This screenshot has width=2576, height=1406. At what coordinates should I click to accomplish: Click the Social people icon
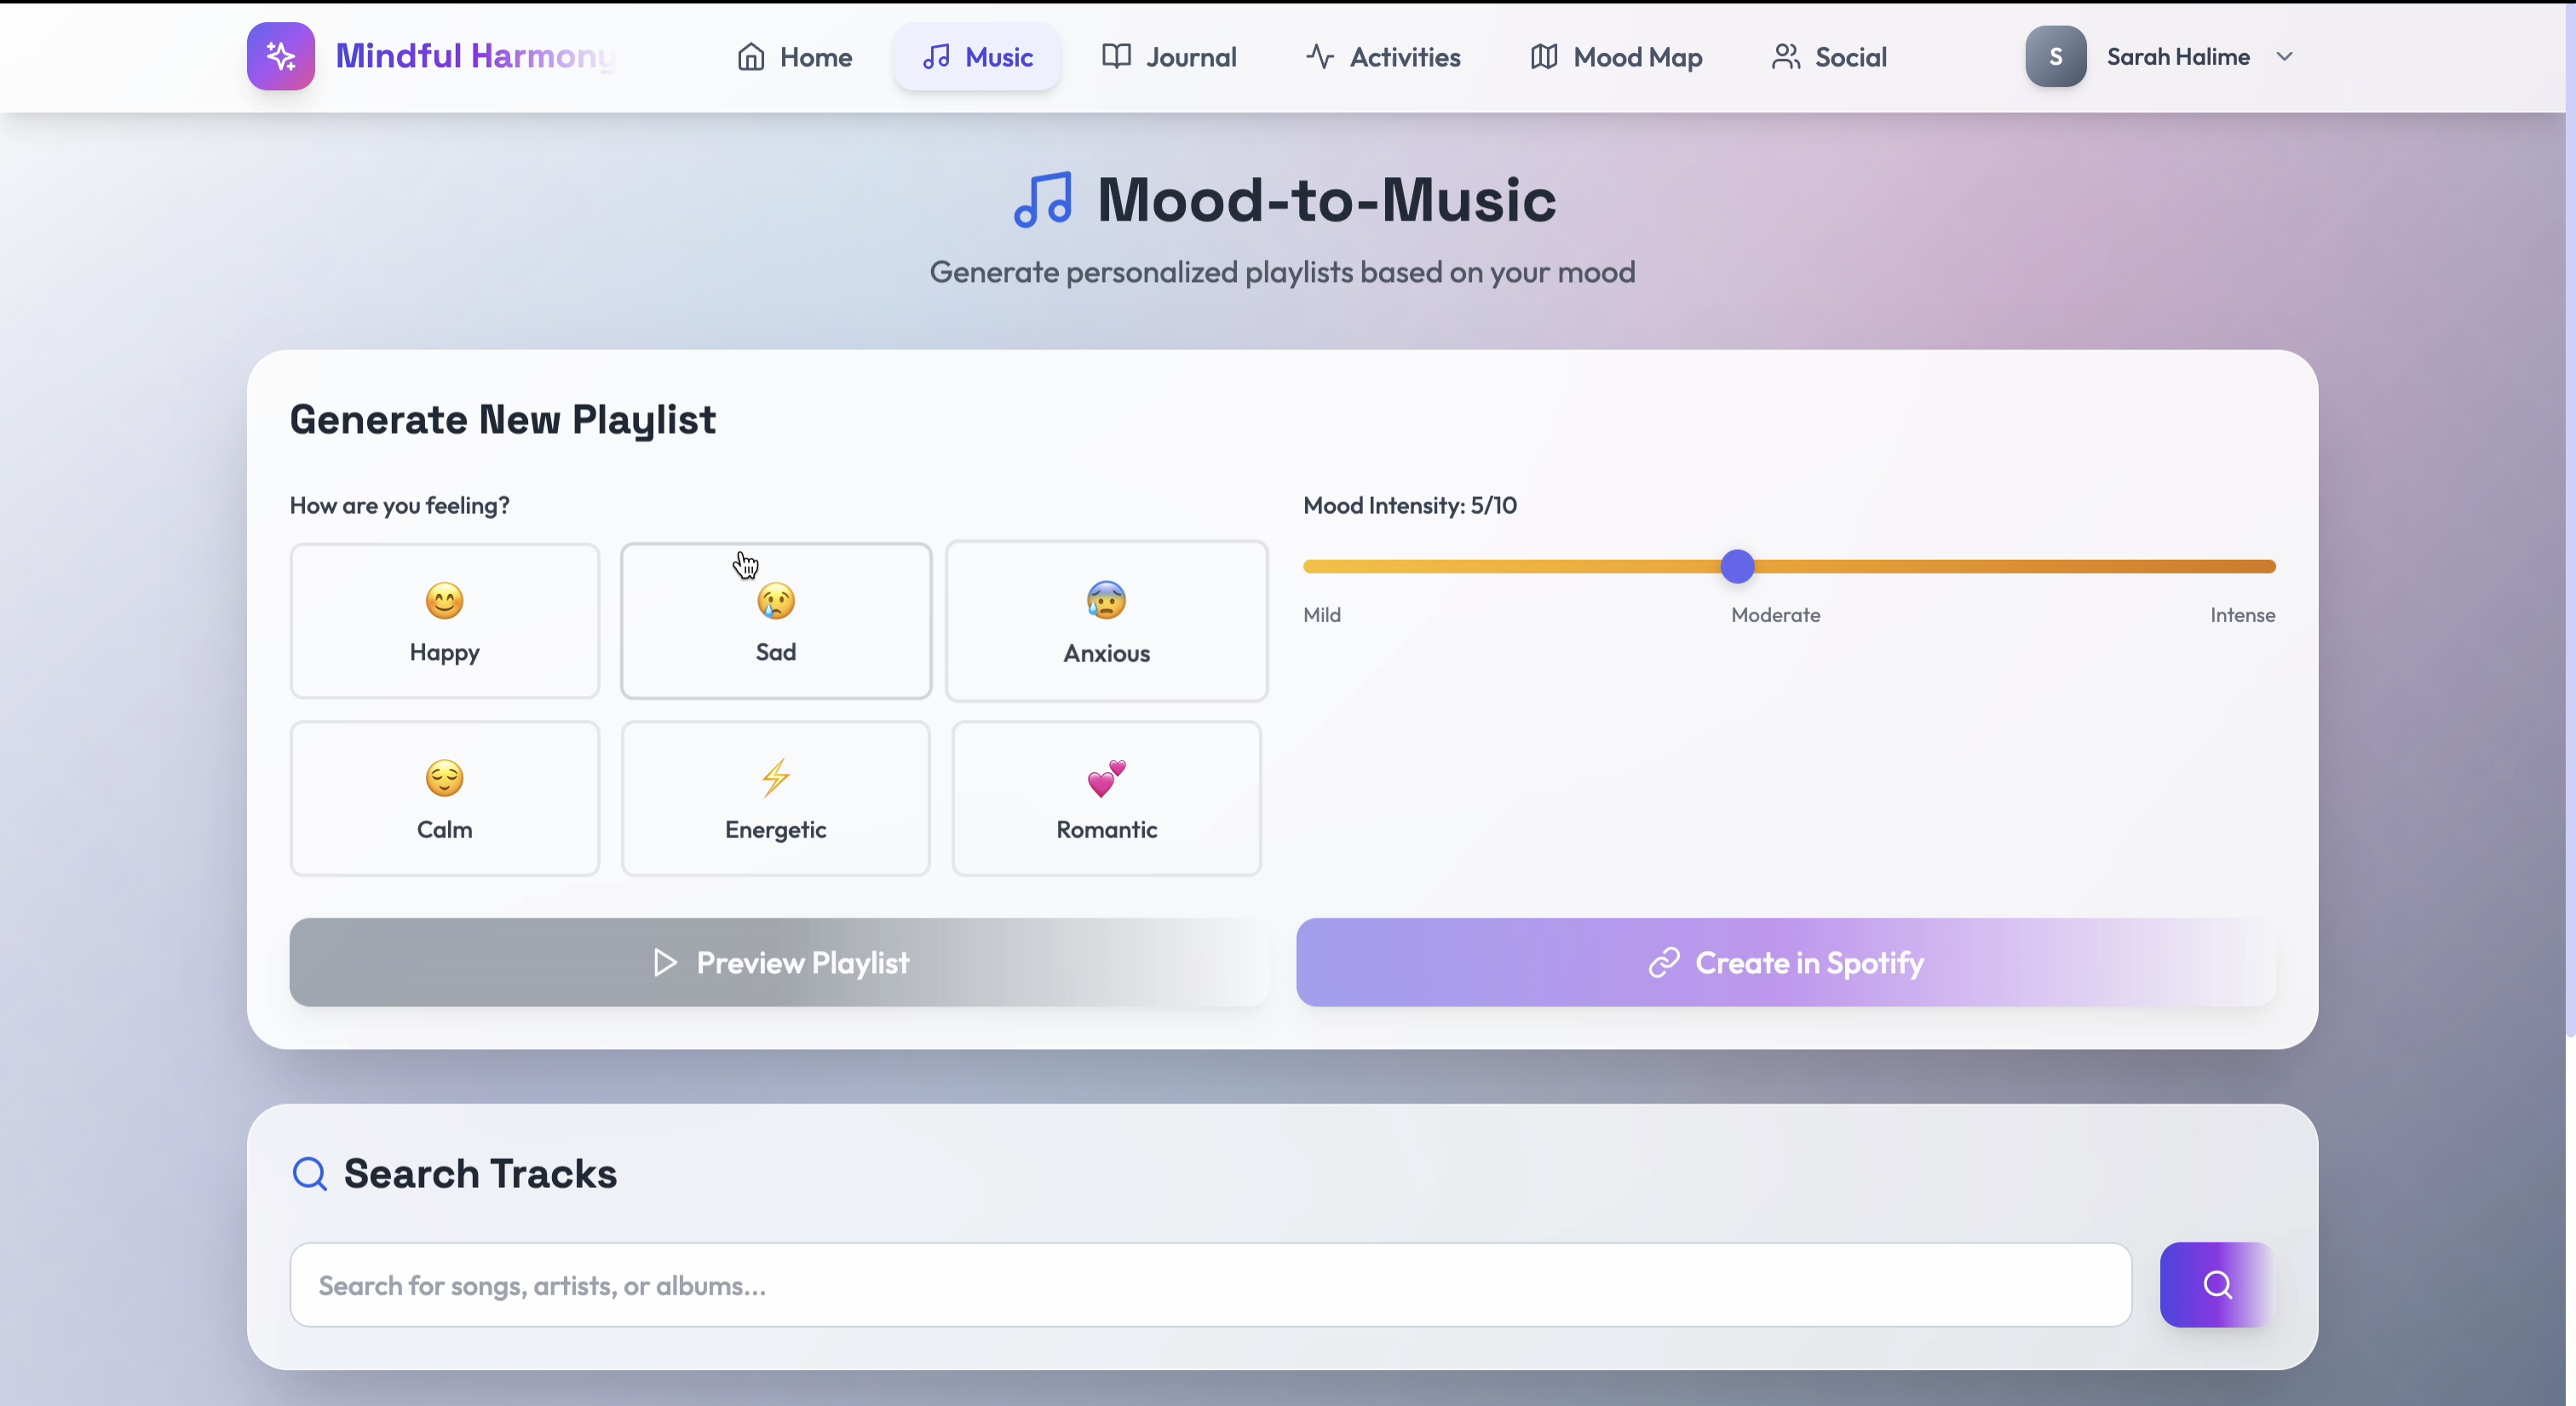click(1785, 57)
